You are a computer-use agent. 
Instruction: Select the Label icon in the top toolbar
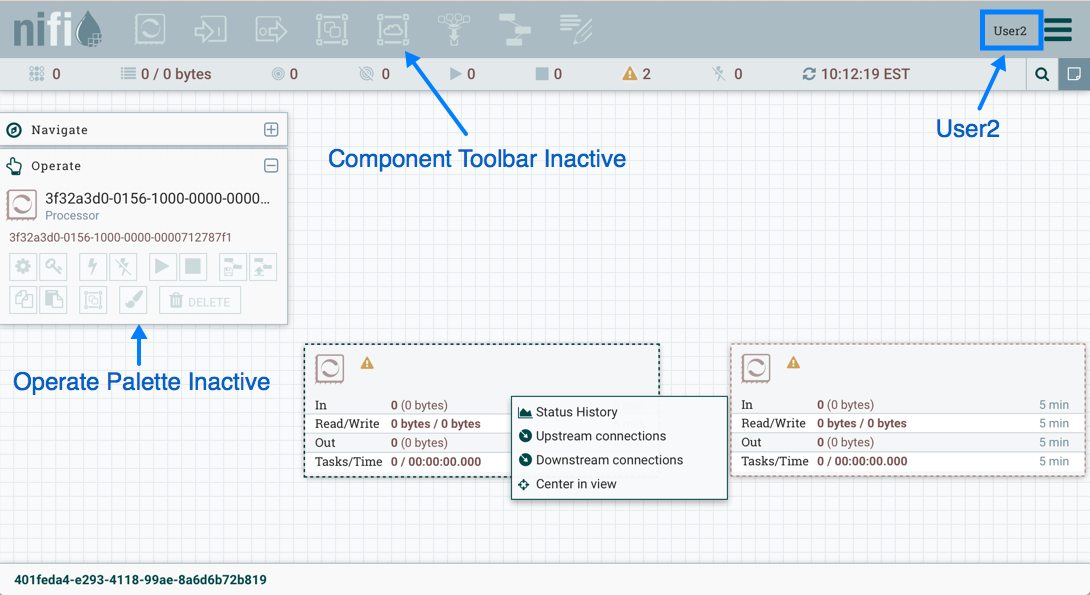tap(576, 29)
